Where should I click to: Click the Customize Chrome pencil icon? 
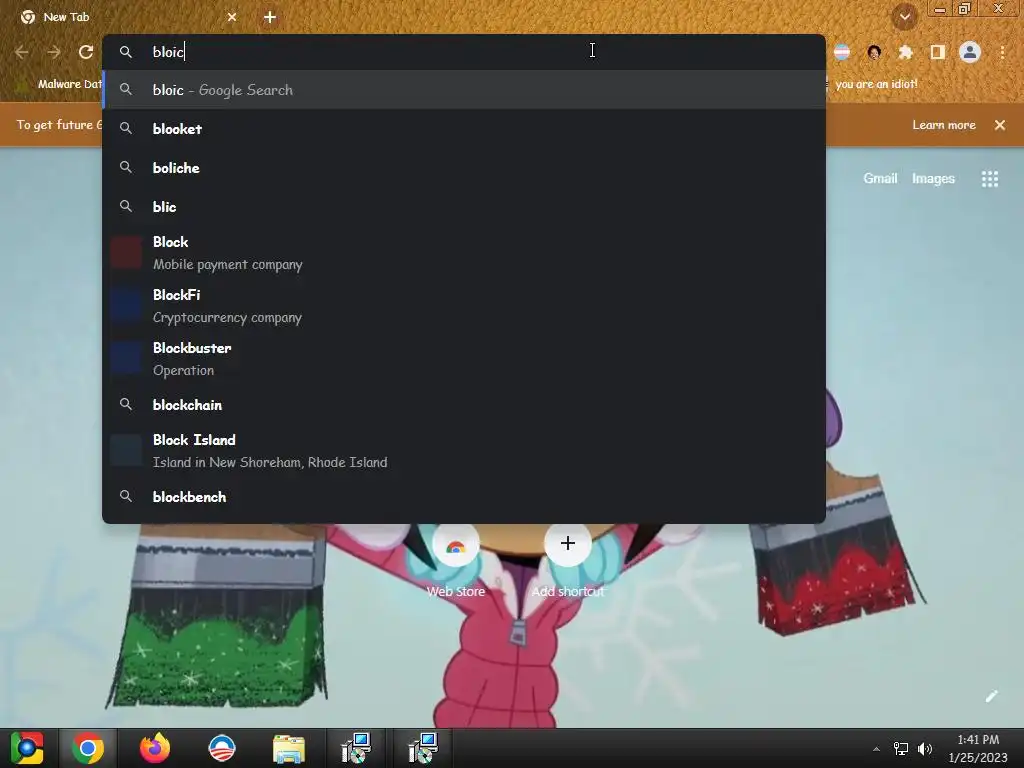point(991,696)
